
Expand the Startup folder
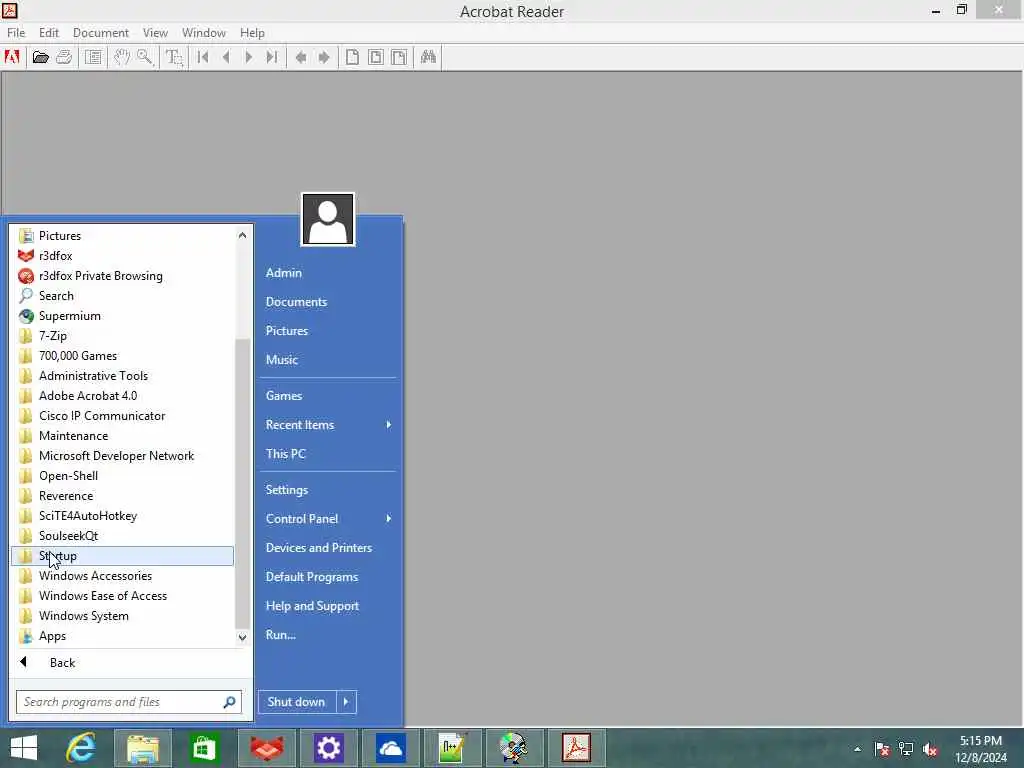(123, 556)
